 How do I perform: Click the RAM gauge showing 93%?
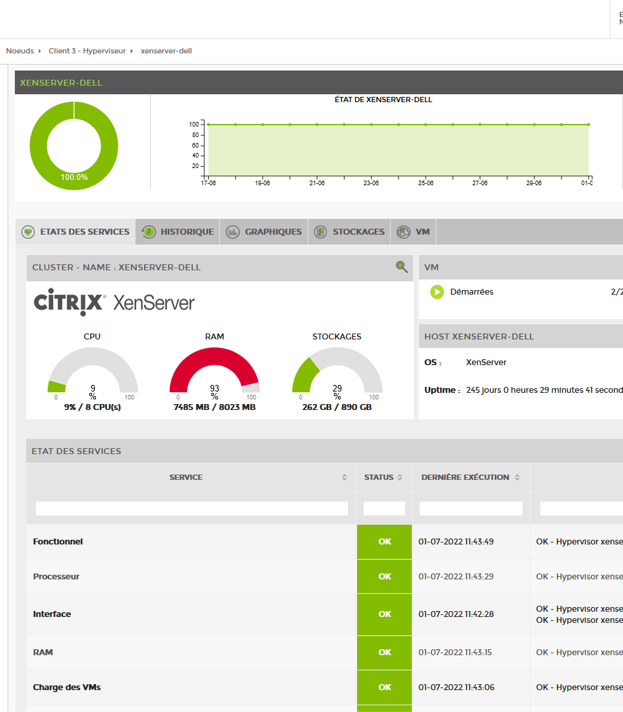point(214,370)
